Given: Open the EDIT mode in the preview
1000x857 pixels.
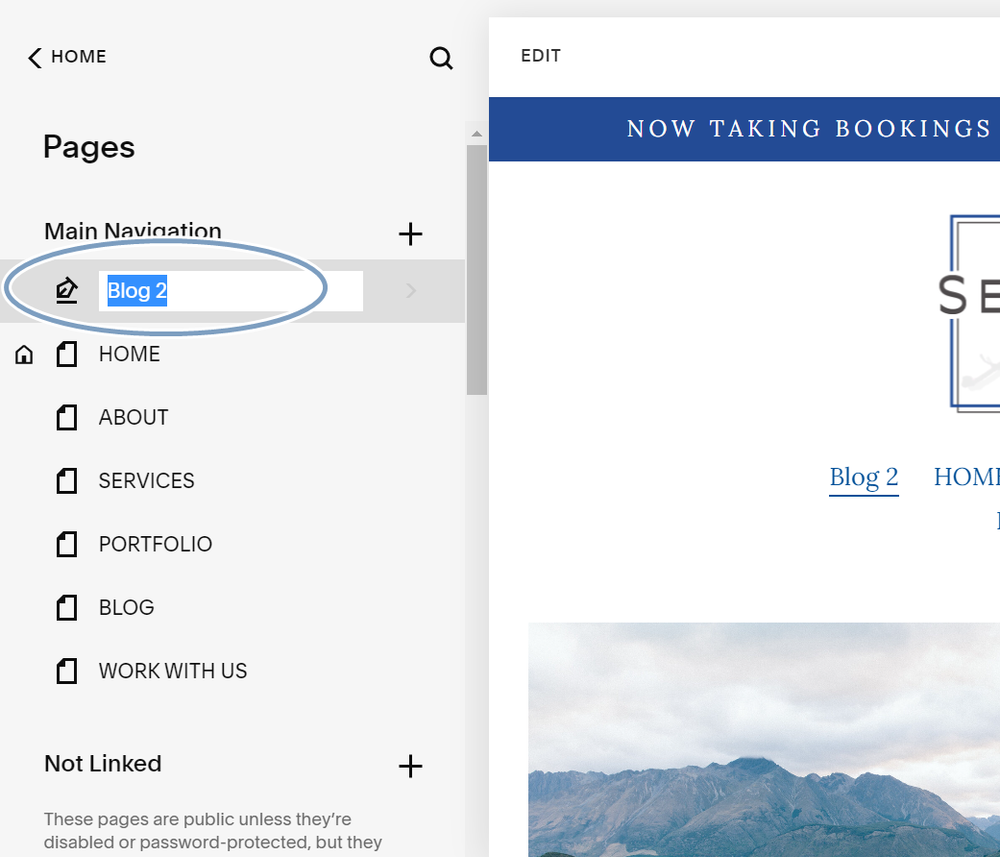Looking at the screenshot, I should (x=540, y=56).
